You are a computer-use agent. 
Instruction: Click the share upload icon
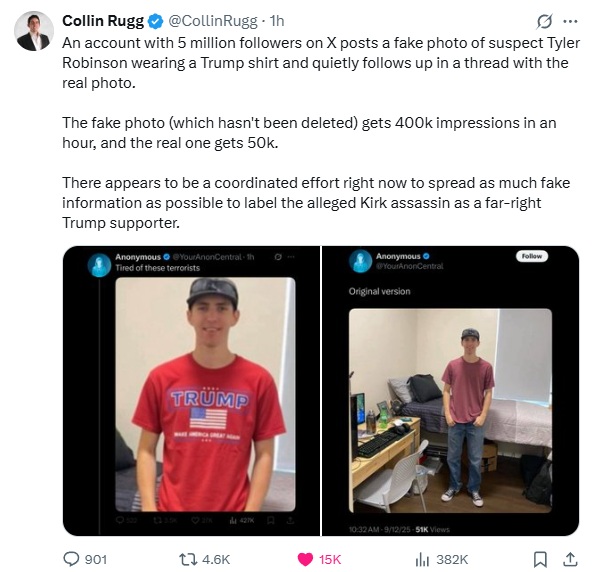click(570, 559)
